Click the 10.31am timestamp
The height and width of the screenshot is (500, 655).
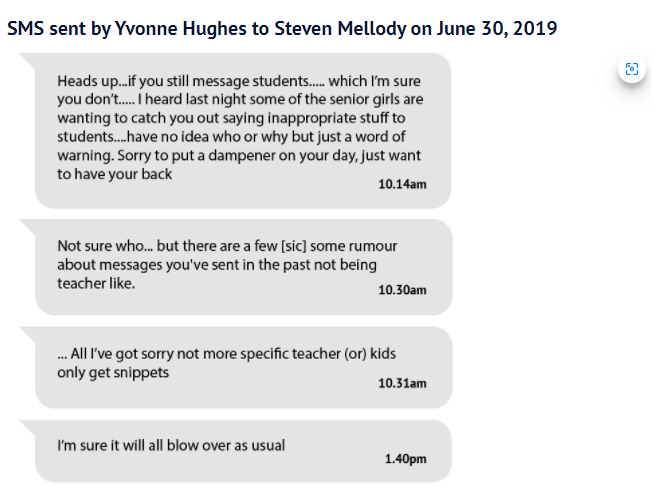tap(402, 383)
